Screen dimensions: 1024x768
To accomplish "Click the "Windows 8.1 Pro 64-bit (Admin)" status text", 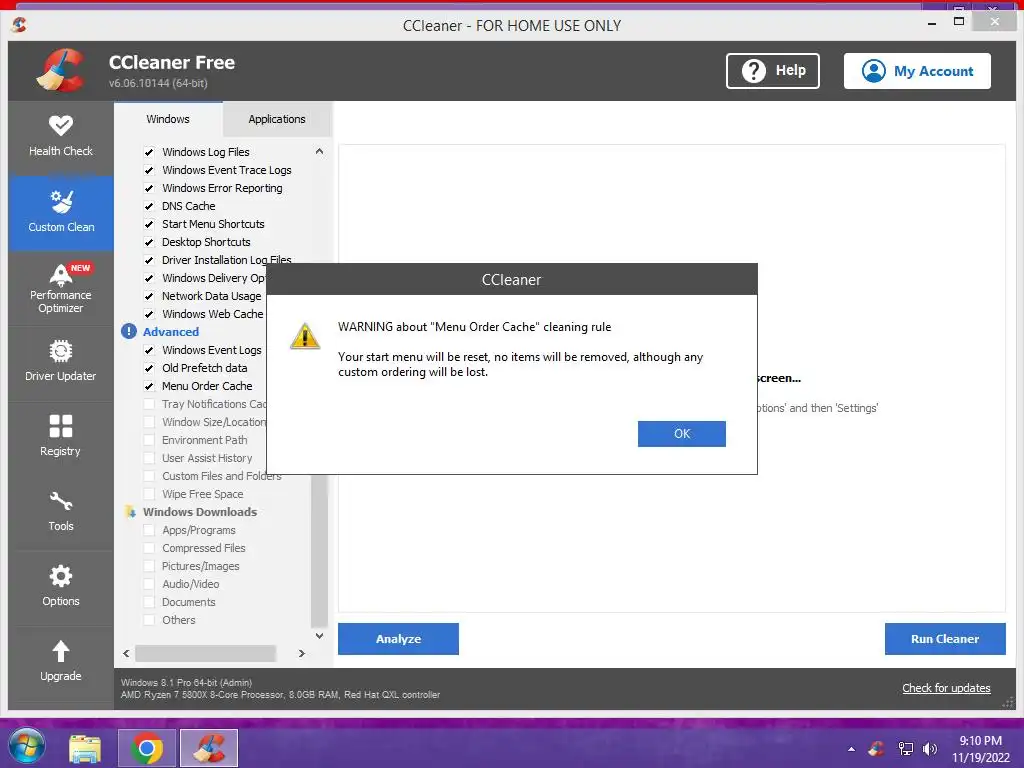I will click(x=186, y=682).
